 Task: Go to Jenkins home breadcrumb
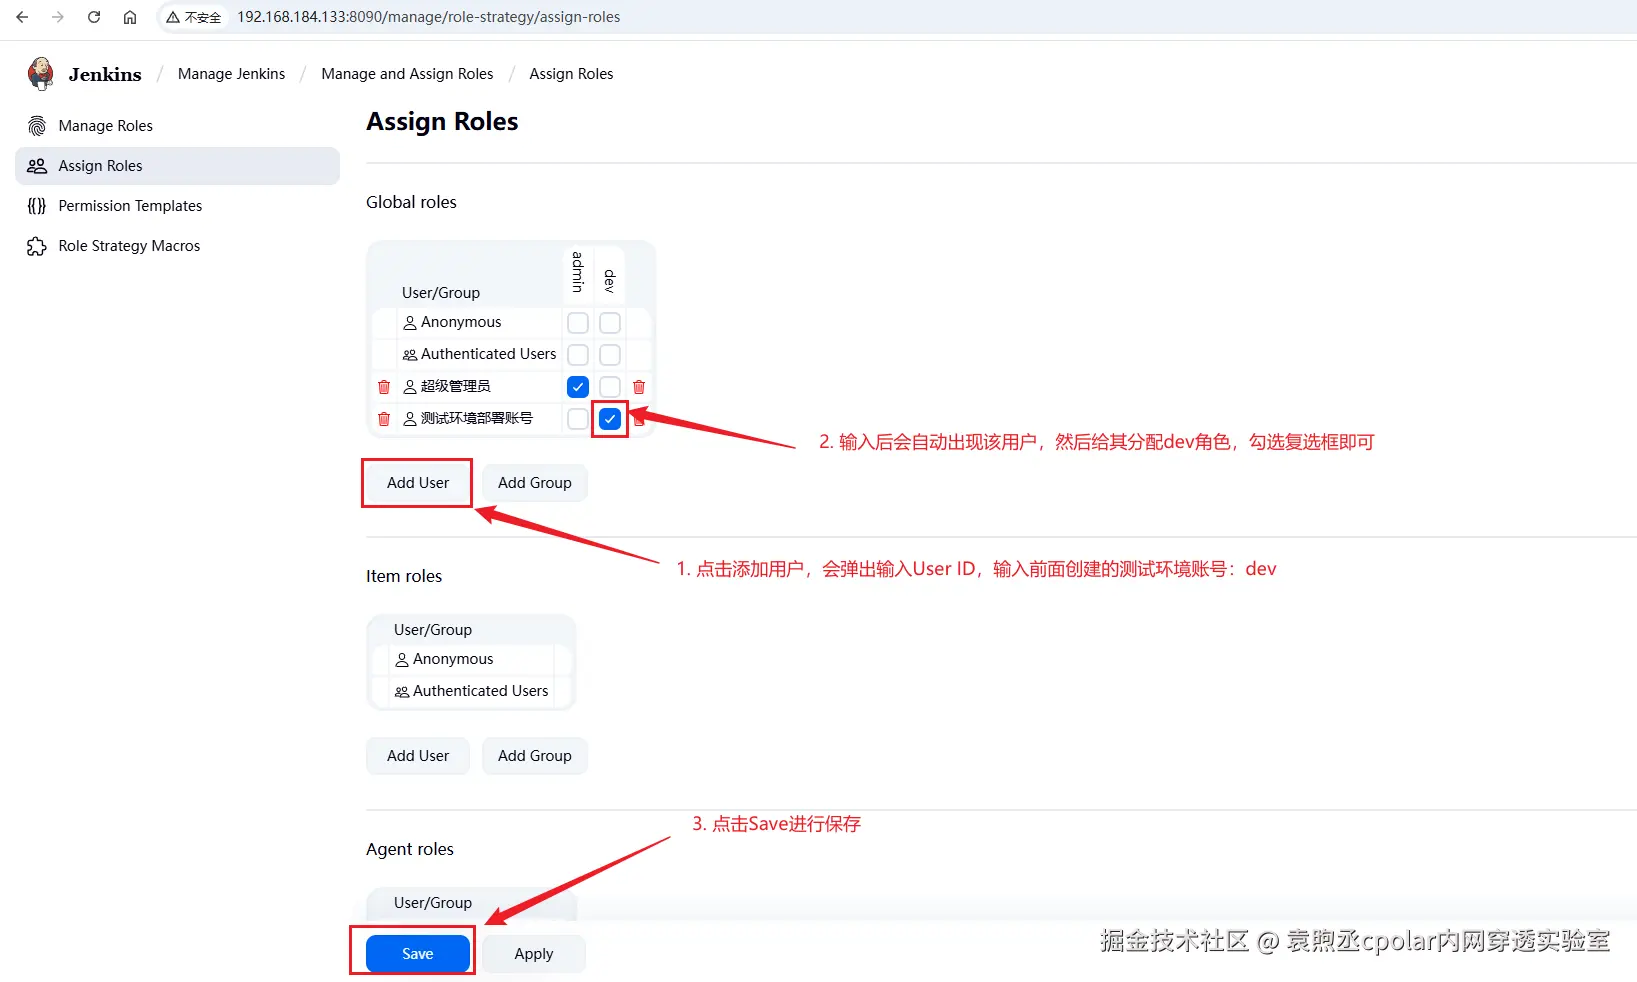tap(105, 74)
